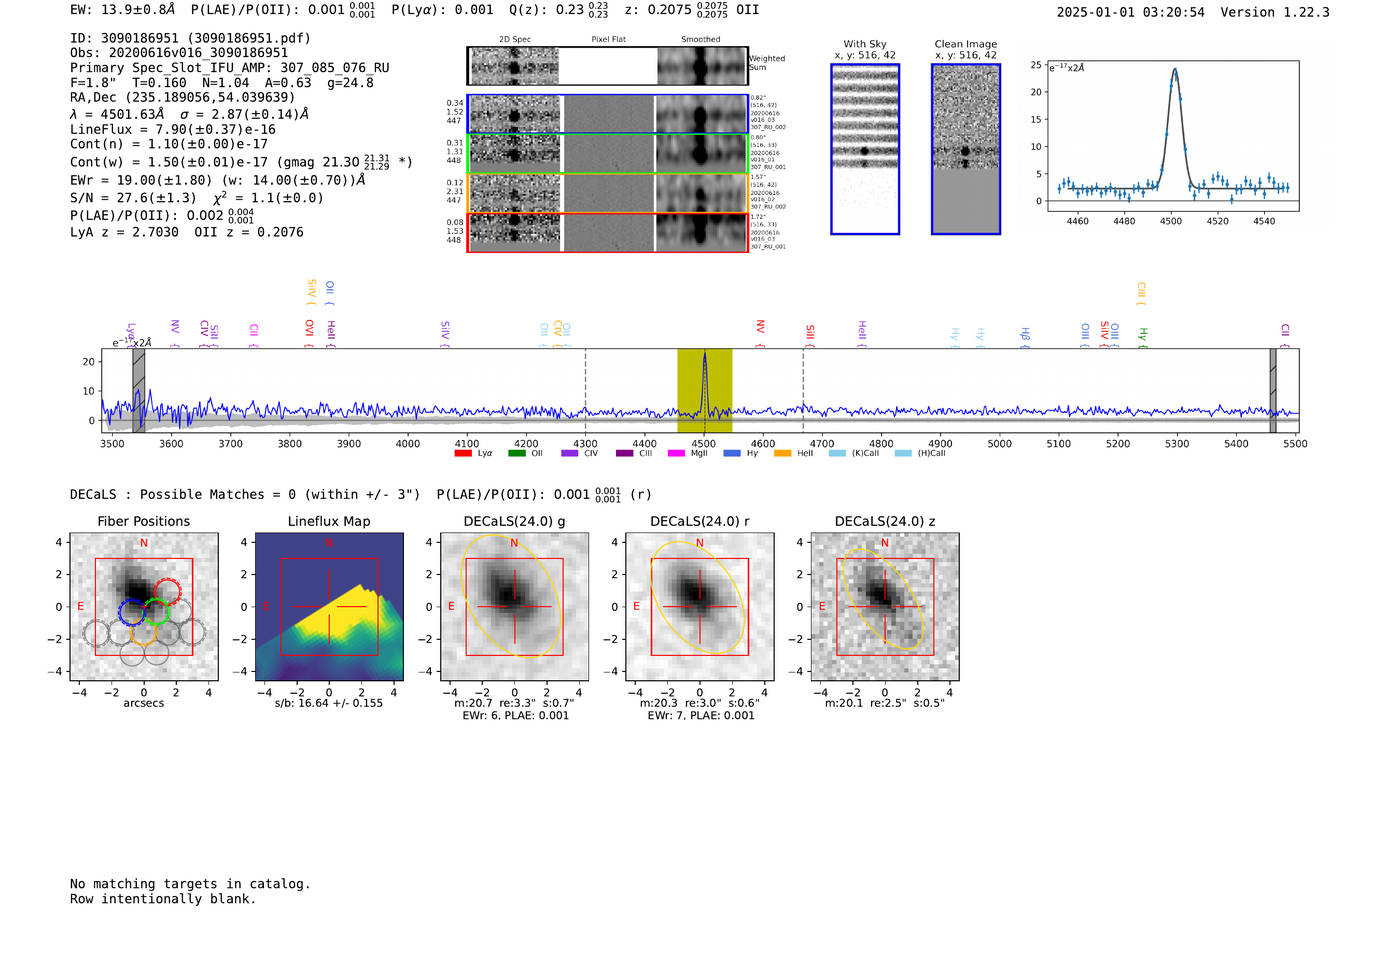Open the With Sky cutout image
This screenshot has height=953, width=1400.
point(865,149)
